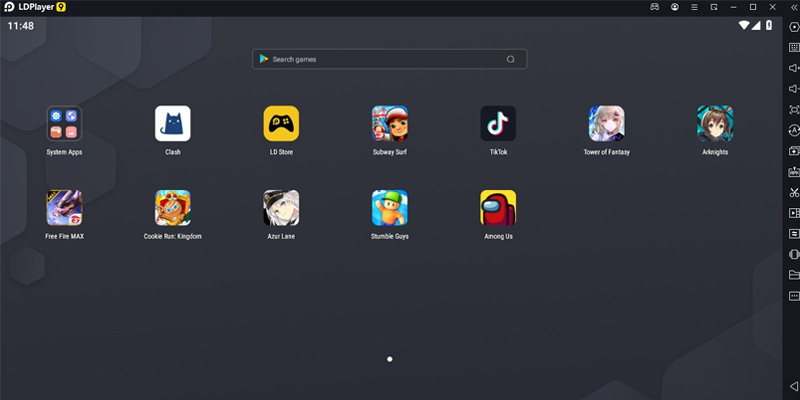Open the More options sidebar icon
Viewport: 800px width, 400px height.
(x=794, y=296)
